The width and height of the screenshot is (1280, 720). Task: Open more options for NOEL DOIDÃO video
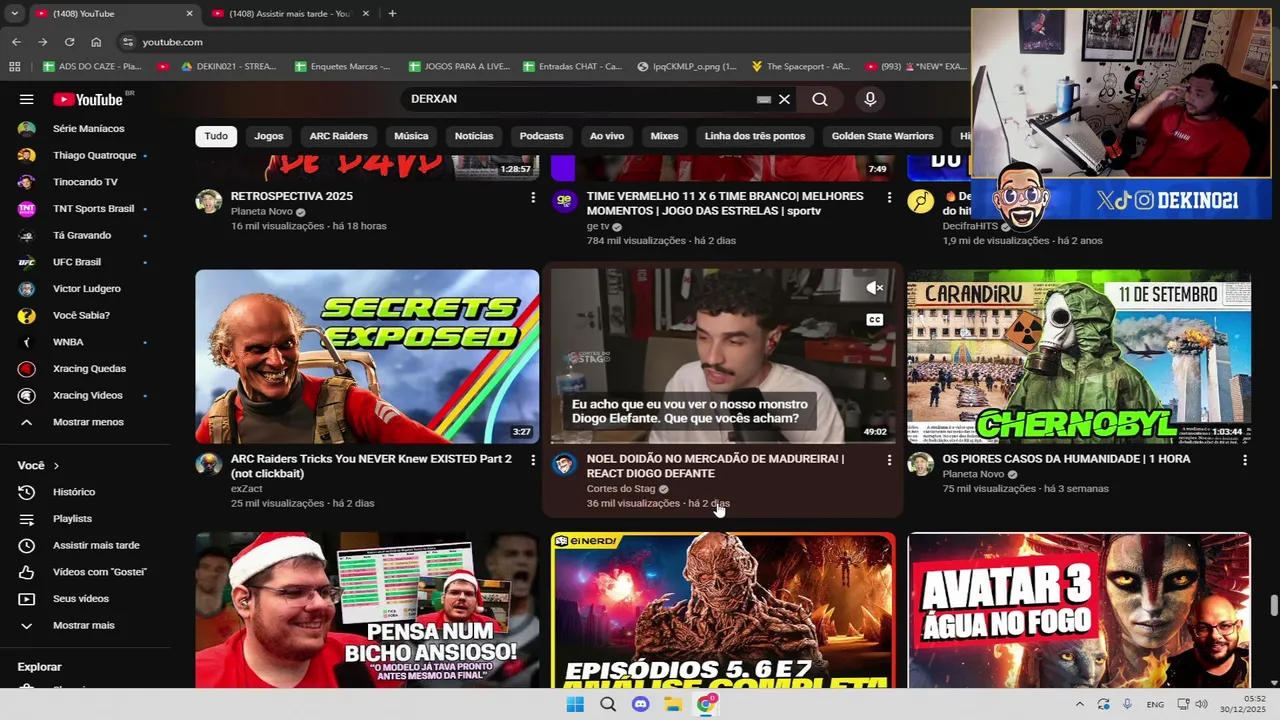(x=889, y=460)
